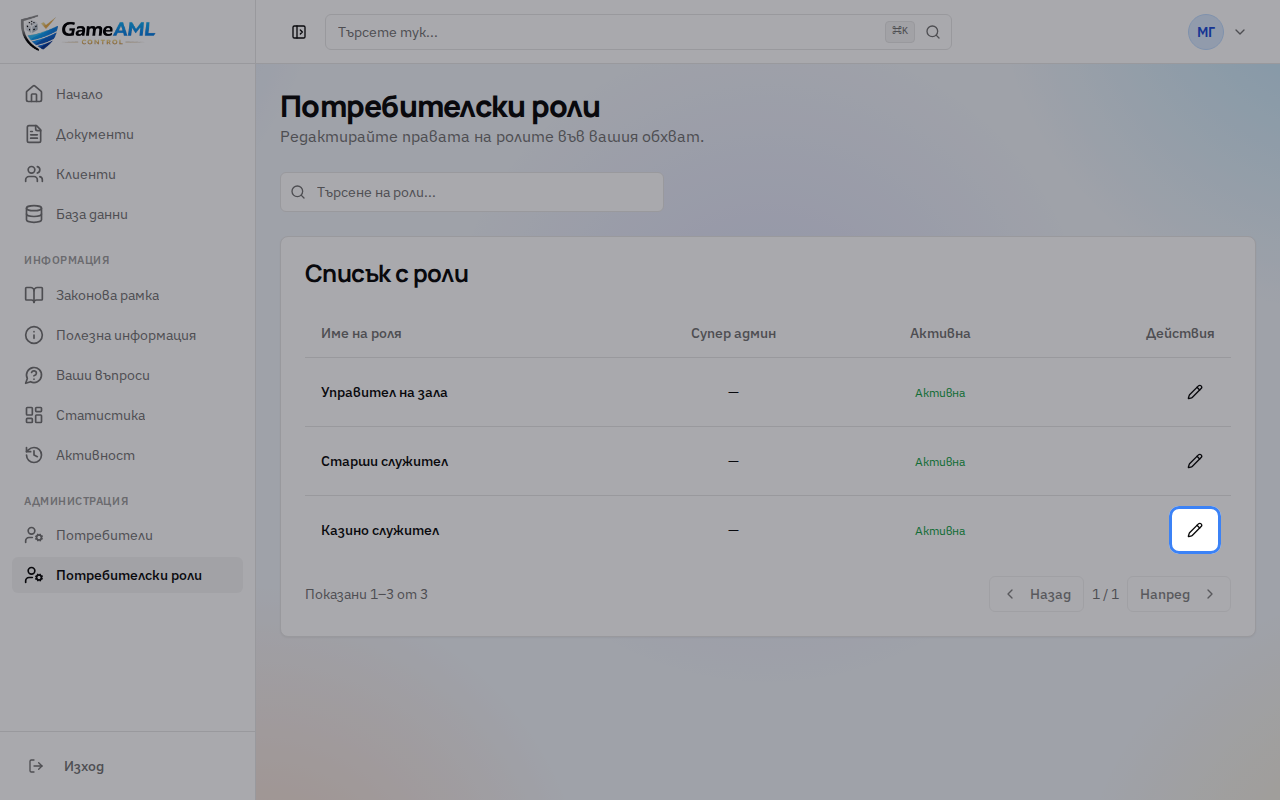Screen dimensions: 1280x800
Task: Click the Клиенти people icon
Action: tap(34, 174)
